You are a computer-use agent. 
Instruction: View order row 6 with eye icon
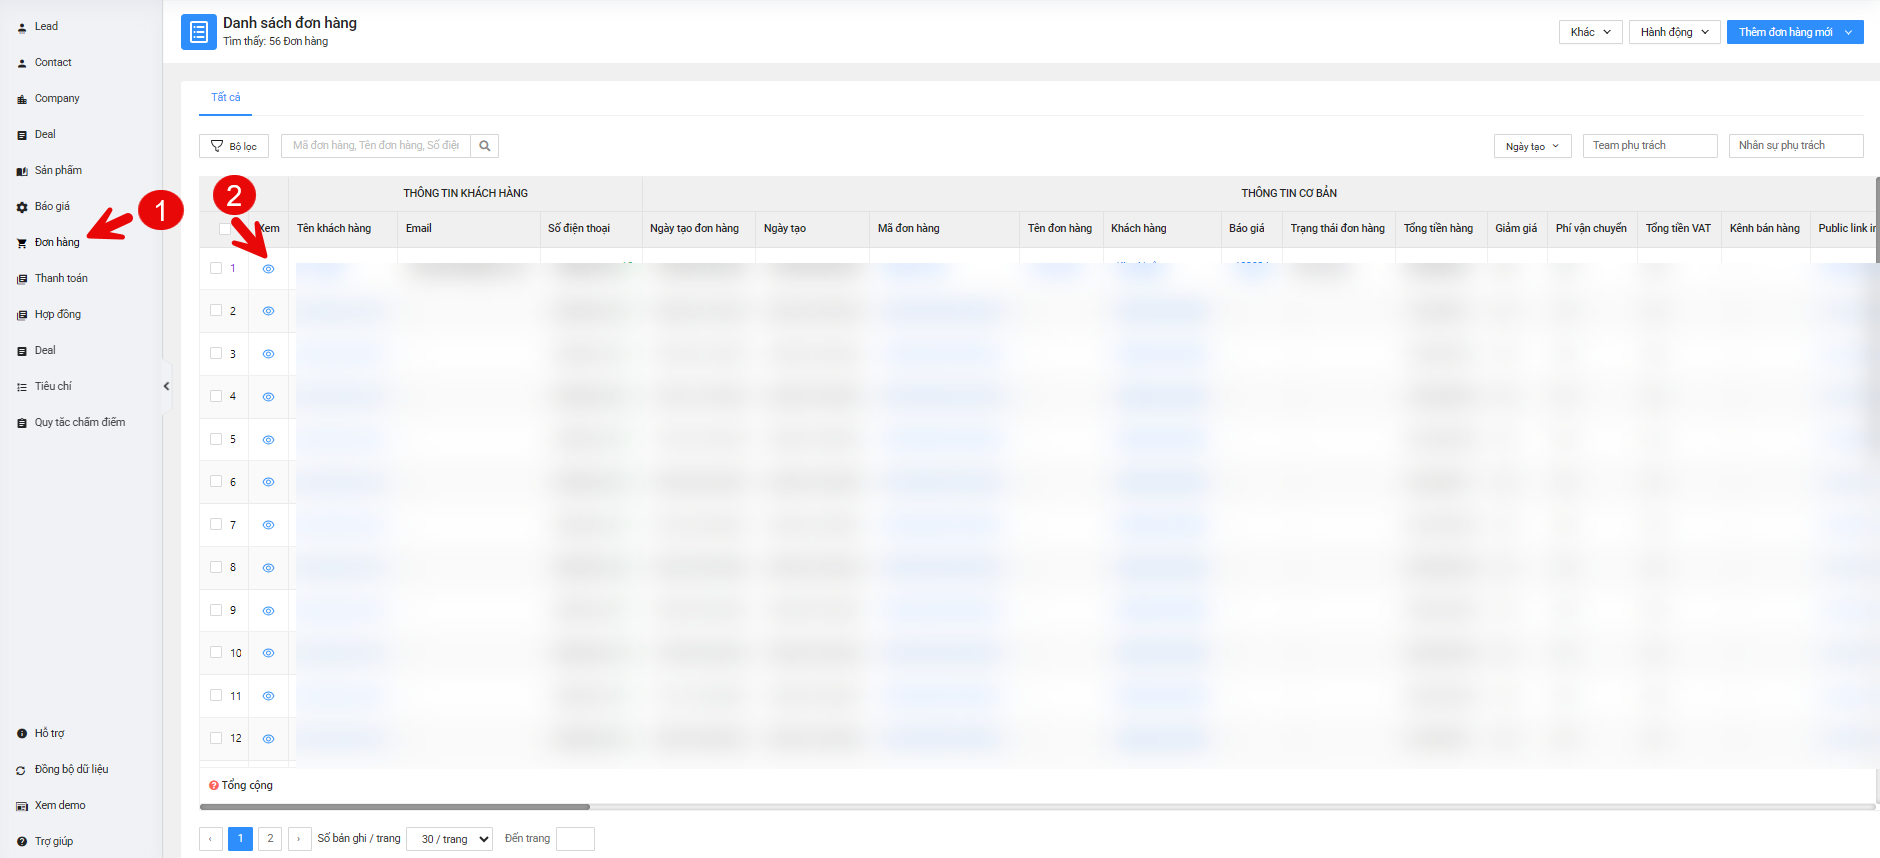coord(268,482)
